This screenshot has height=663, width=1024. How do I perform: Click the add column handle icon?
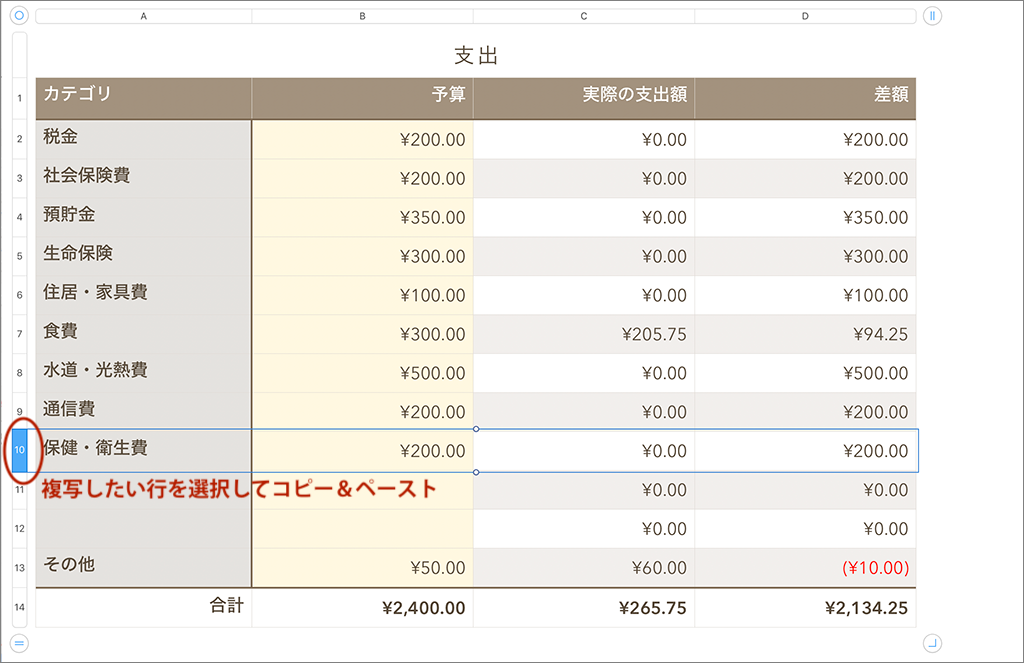coord(932,16)
